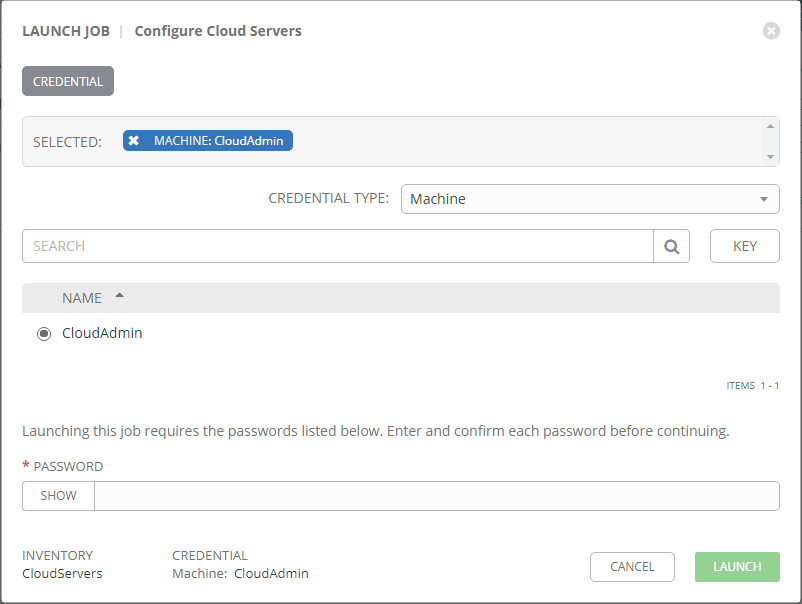
Task: Remove the MACHINE: CloudAdmin tag via its X
Action: click(x=134, y=141)
